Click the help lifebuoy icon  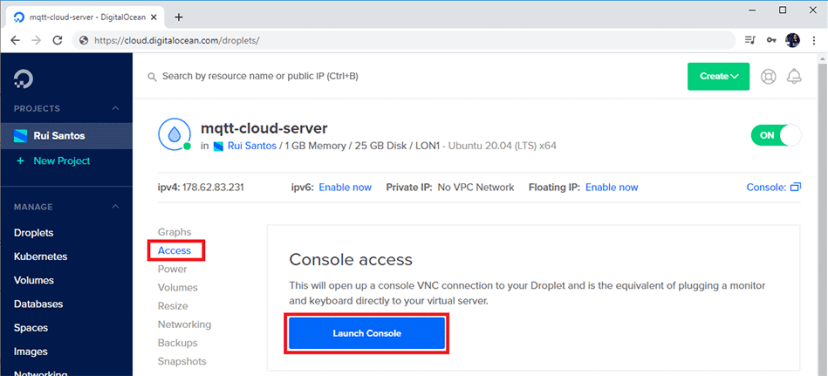pyautogui.click(x=768, y=77)
